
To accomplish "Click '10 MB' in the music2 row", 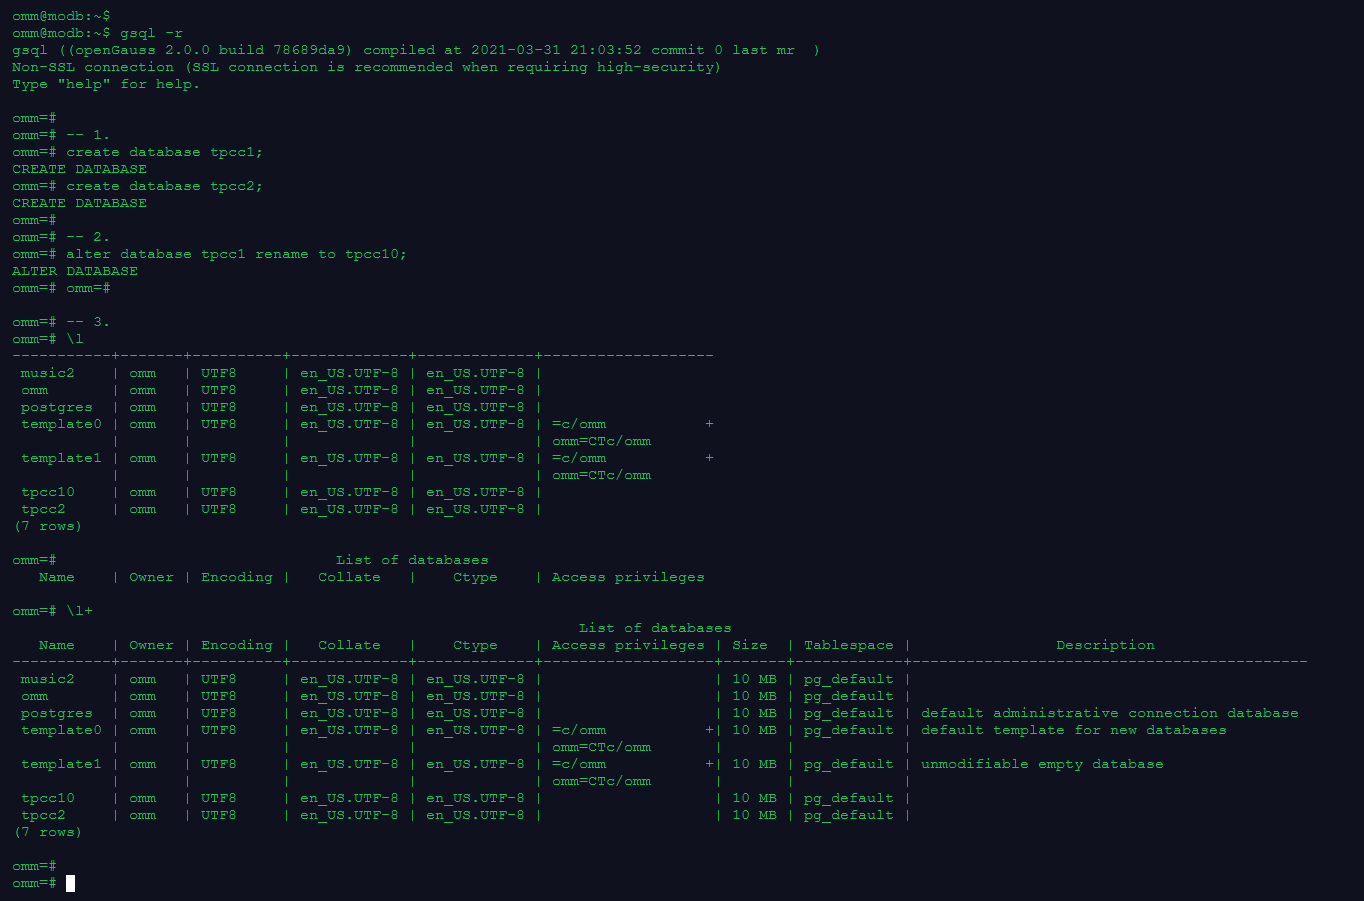I will 754,679.
